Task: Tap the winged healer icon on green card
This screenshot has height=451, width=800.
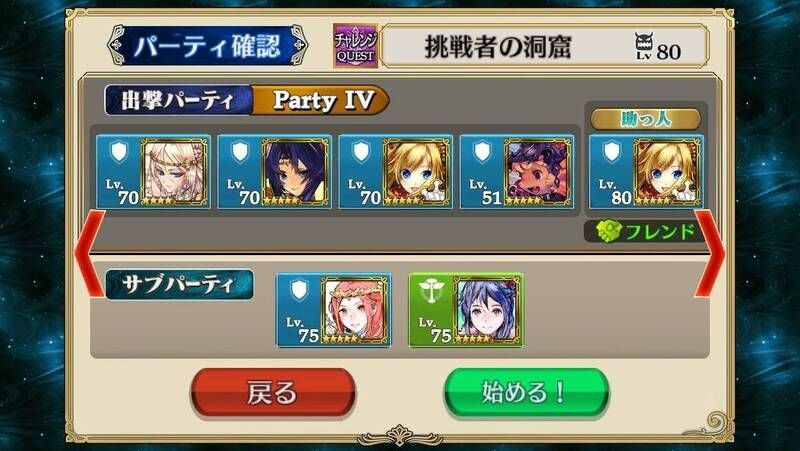Action: tap(432, 291)
